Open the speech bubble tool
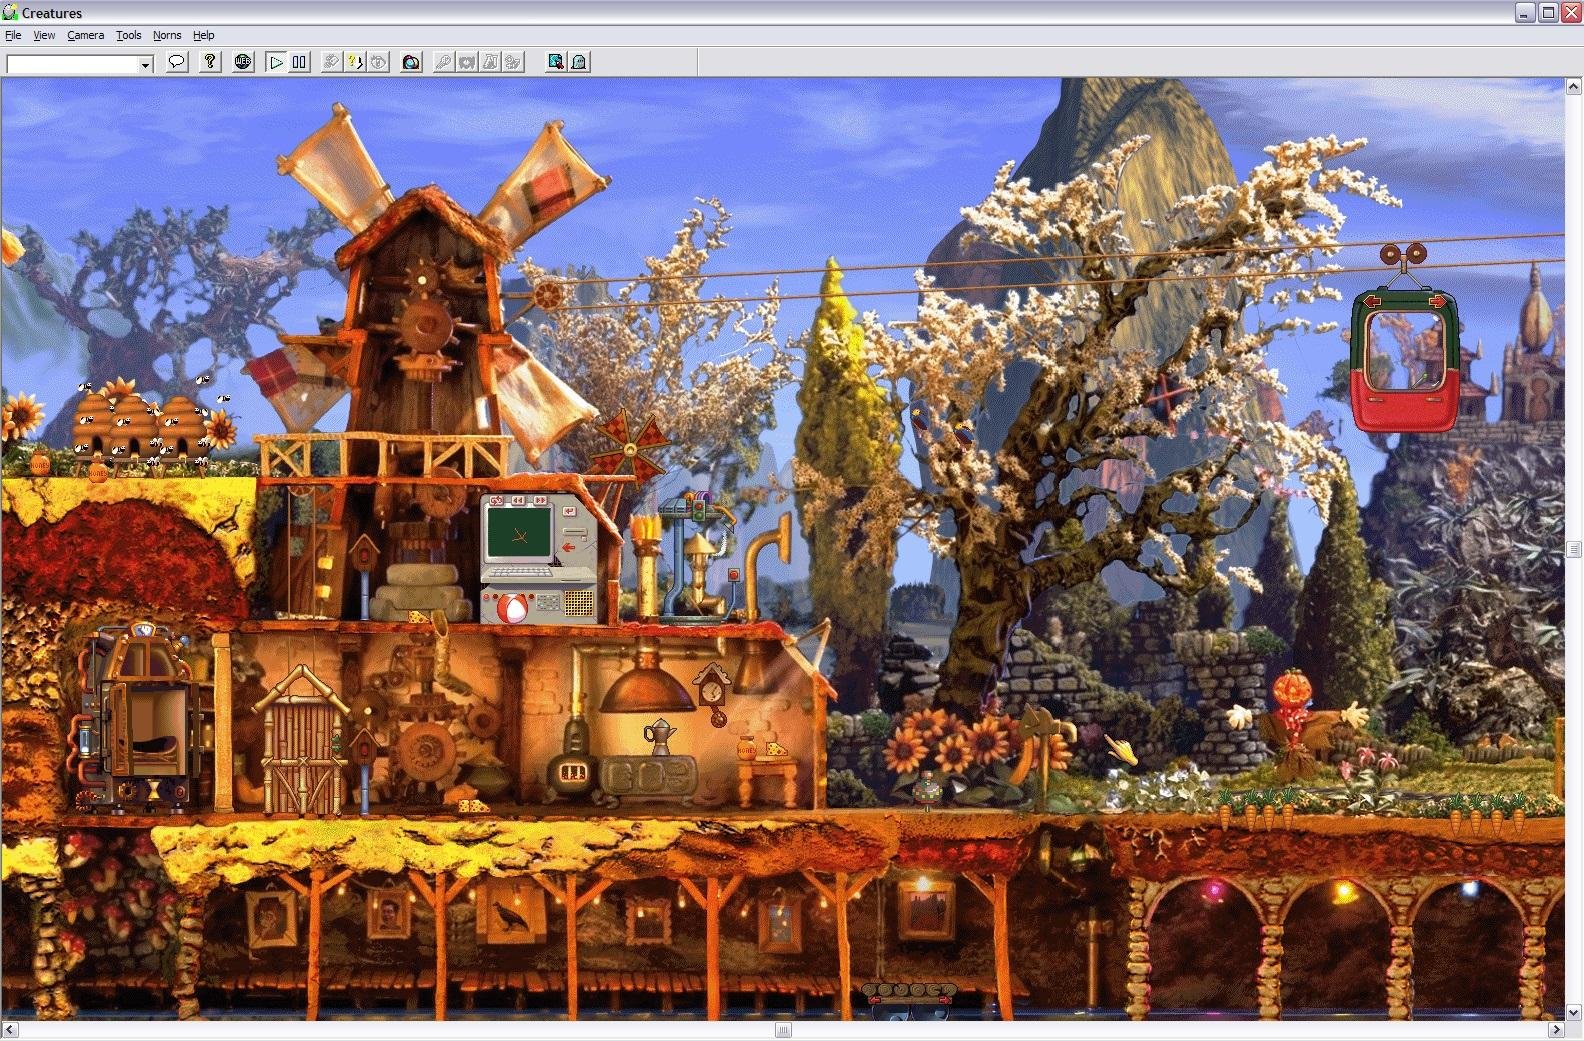The width and height of the screenshot is (1584, 1041). 177,62
